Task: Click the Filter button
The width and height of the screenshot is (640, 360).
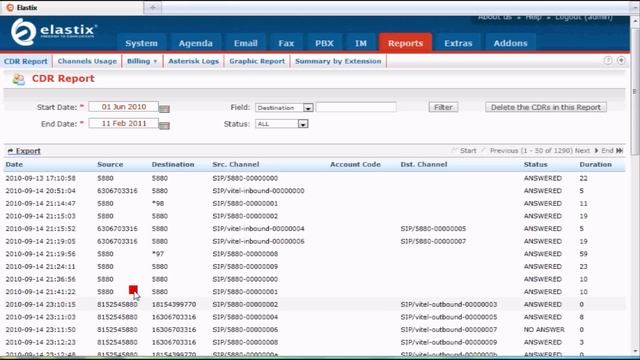Action: point(443,107)
